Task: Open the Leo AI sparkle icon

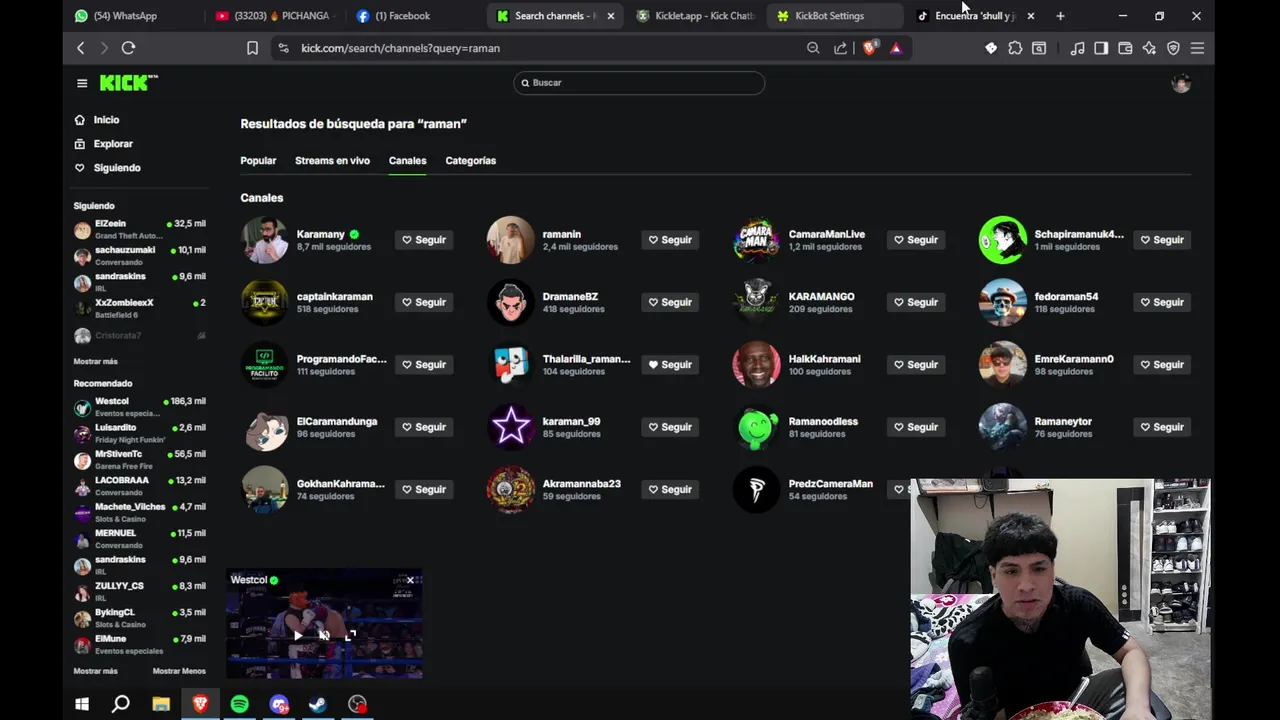Action: point(1149,48)
